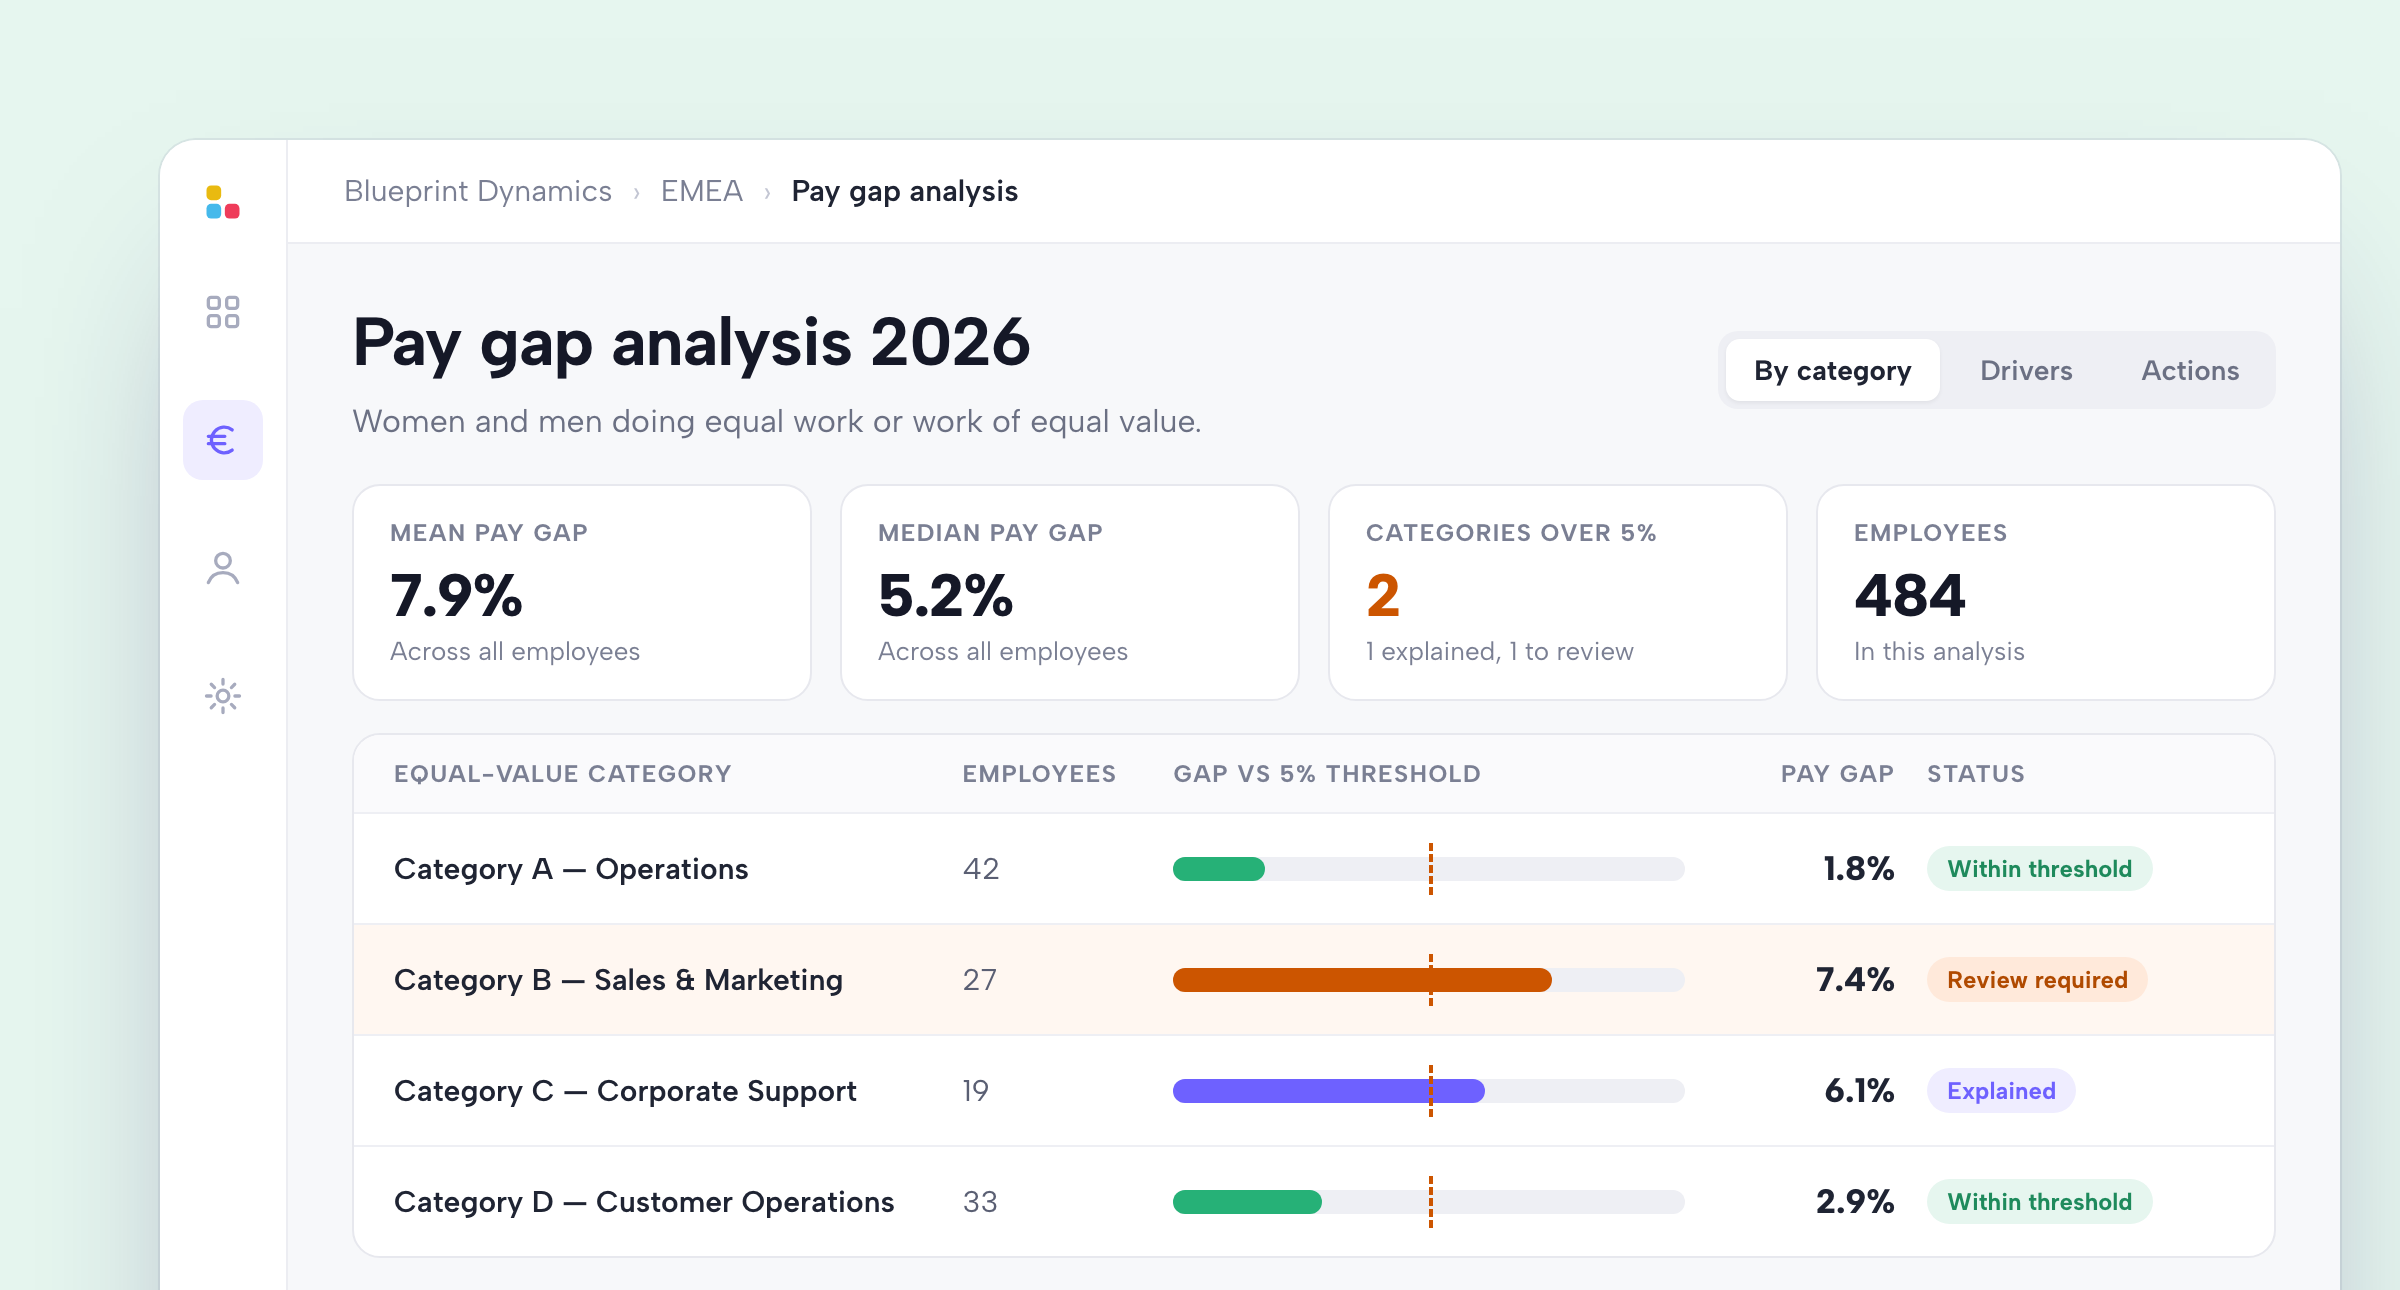The width and height of the screenshot is (2400, 1290).
Task: Click employee count 19 for Category C
Action: tap(976, 1091)
